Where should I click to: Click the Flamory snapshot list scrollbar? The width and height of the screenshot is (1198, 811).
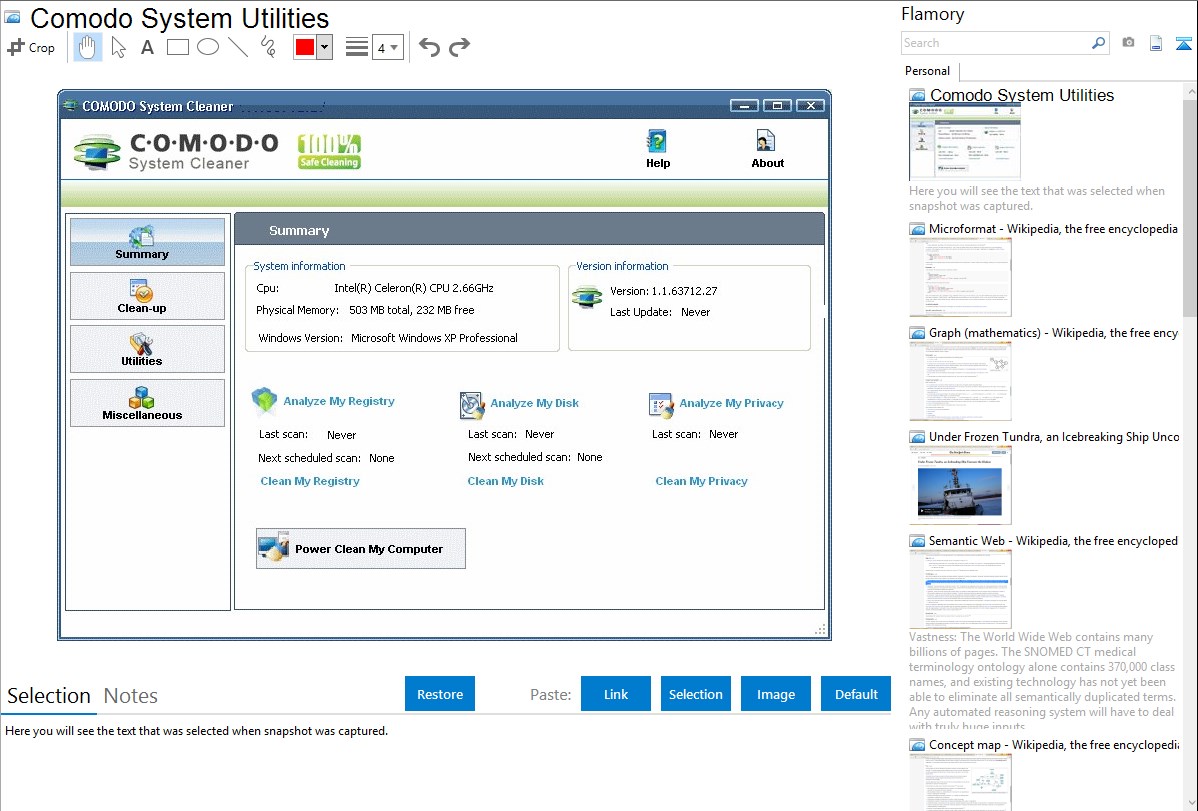pyautogui.click(x=1190, y=206)
